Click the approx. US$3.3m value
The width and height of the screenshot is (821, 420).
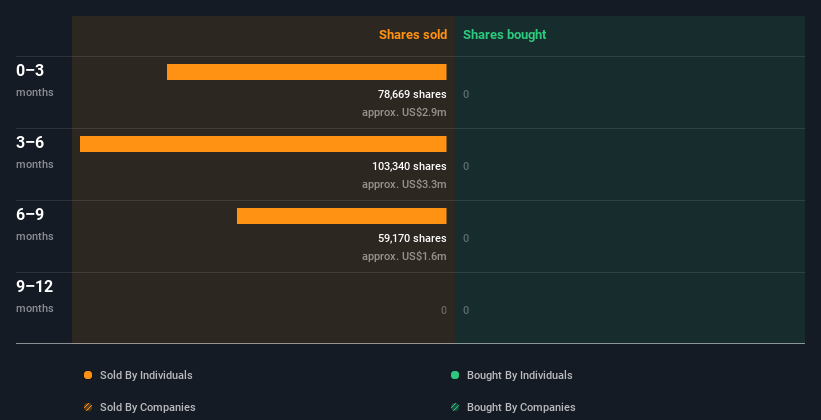(x=404, y=184)
